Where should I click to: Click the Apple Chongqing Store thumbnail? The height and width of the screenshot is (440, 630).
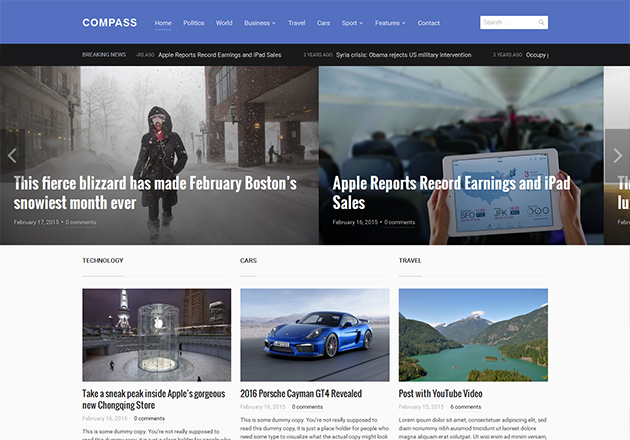click(x=157, y=335)
